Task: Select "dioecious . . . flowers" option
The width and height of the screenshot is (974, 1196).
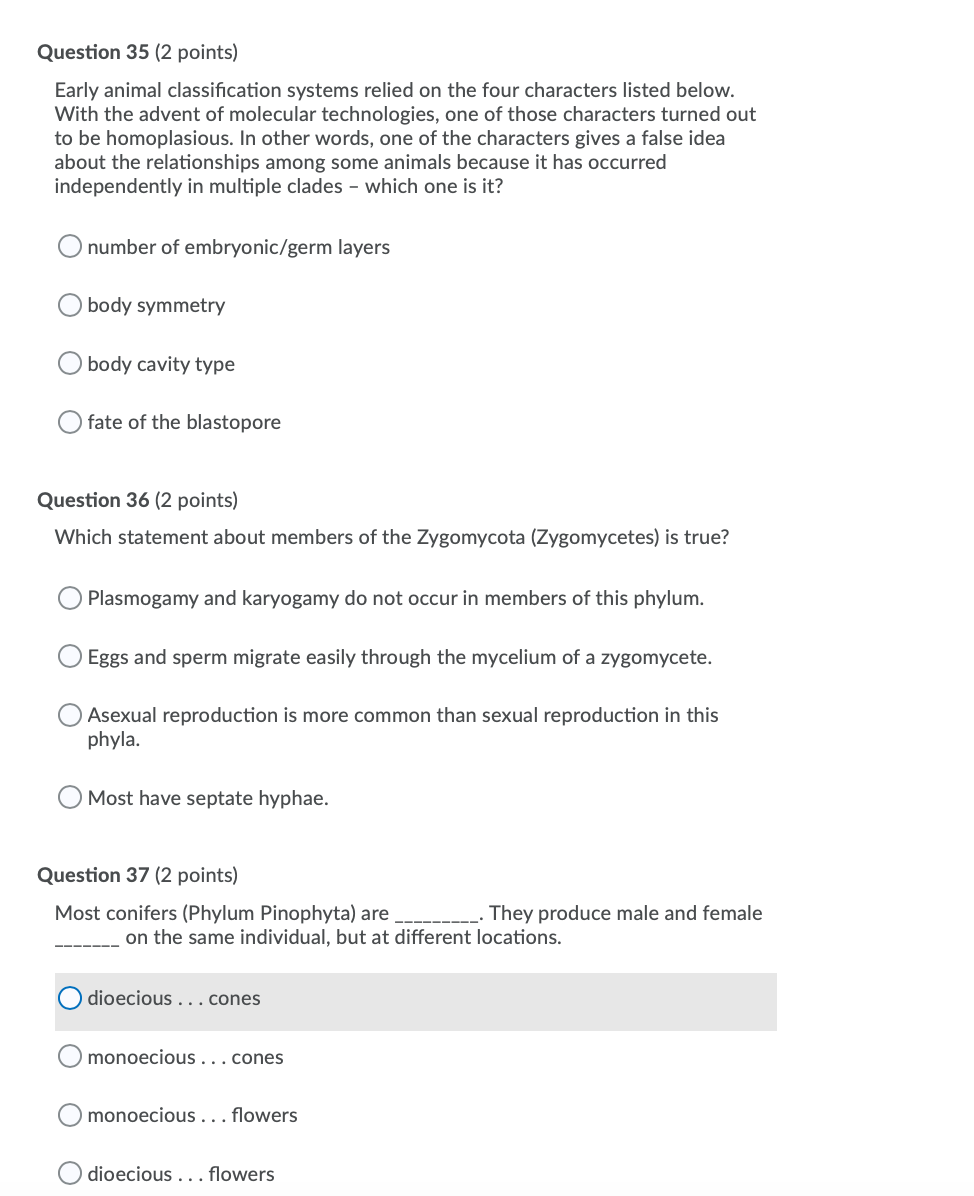Action: tap(70, 1172)
